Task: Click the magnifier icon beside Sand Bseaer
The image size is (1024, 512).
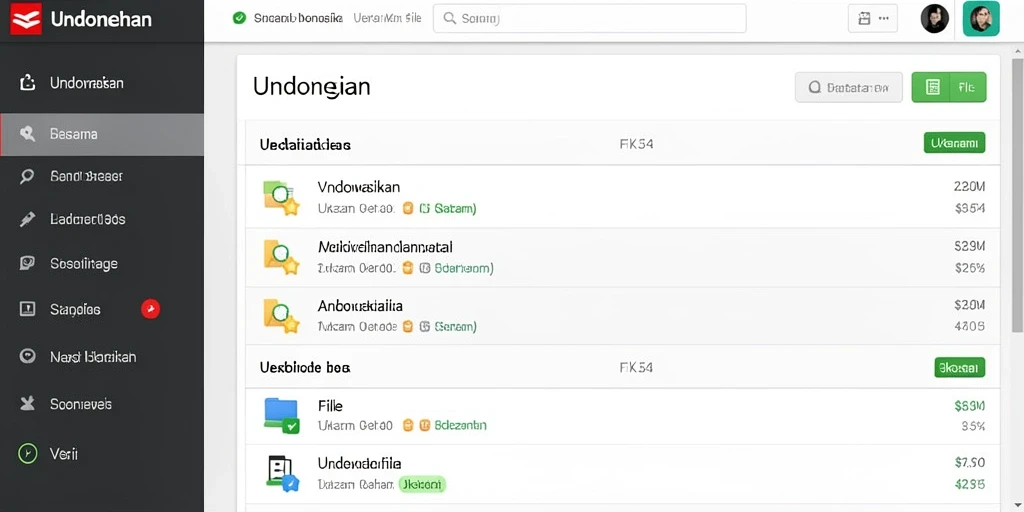Action: (27, 176)
